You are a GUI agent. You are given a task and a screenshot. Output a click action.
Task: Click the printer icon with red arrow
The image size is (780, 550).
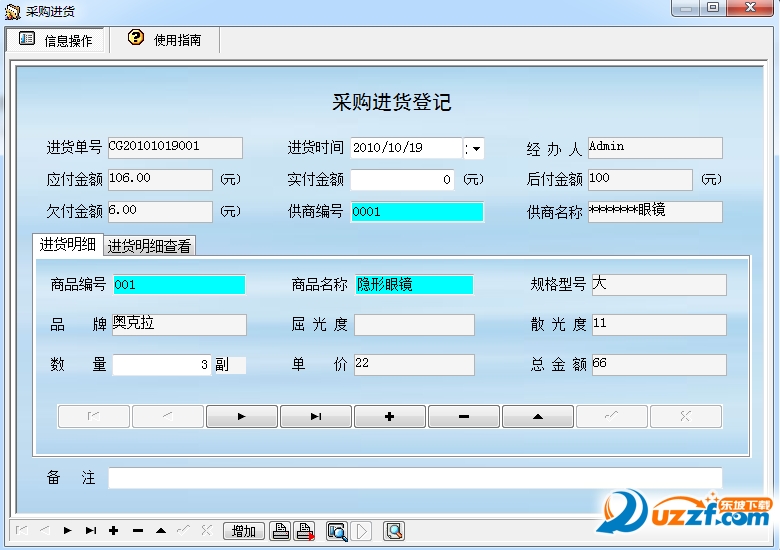(305, 531)
